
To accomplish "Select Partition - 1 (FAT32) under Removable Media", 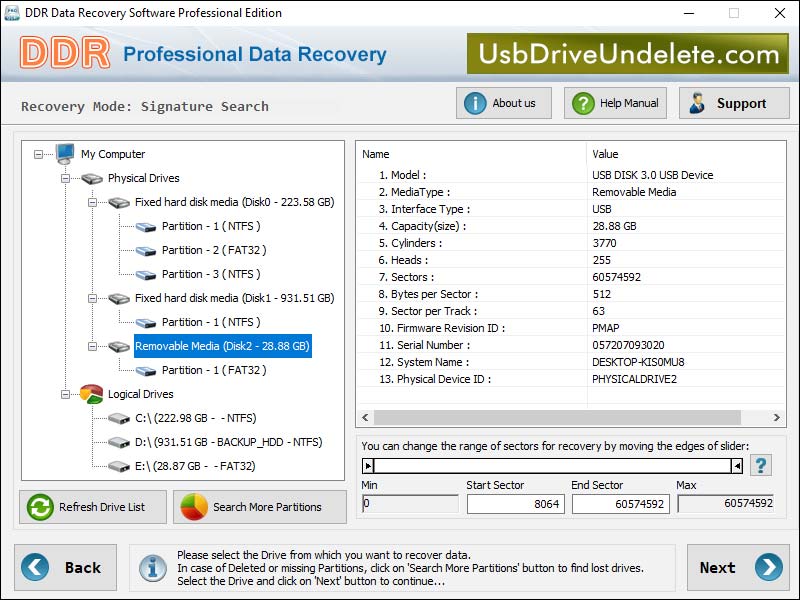I will point(214,370).
